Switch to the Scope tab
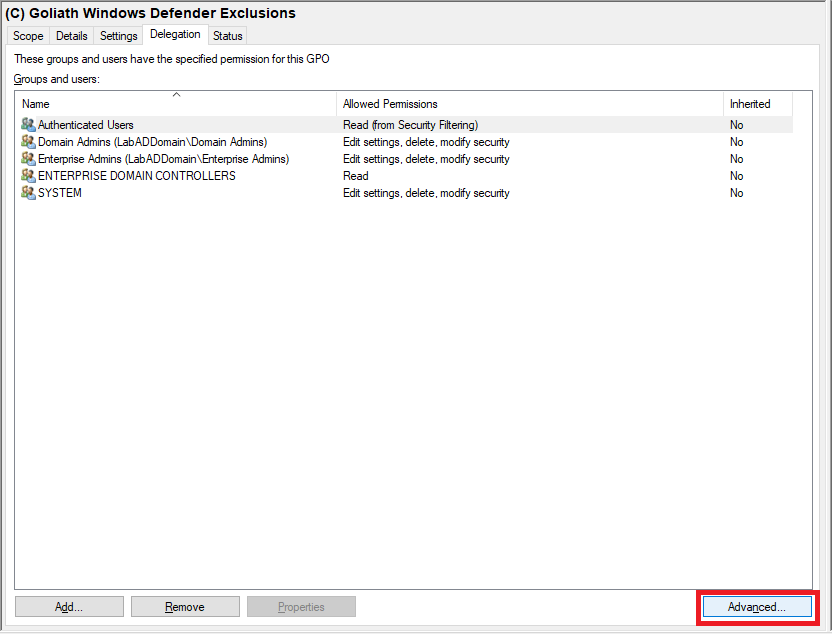This screenshot has height=634, width=832. click(x=28, y=36)
